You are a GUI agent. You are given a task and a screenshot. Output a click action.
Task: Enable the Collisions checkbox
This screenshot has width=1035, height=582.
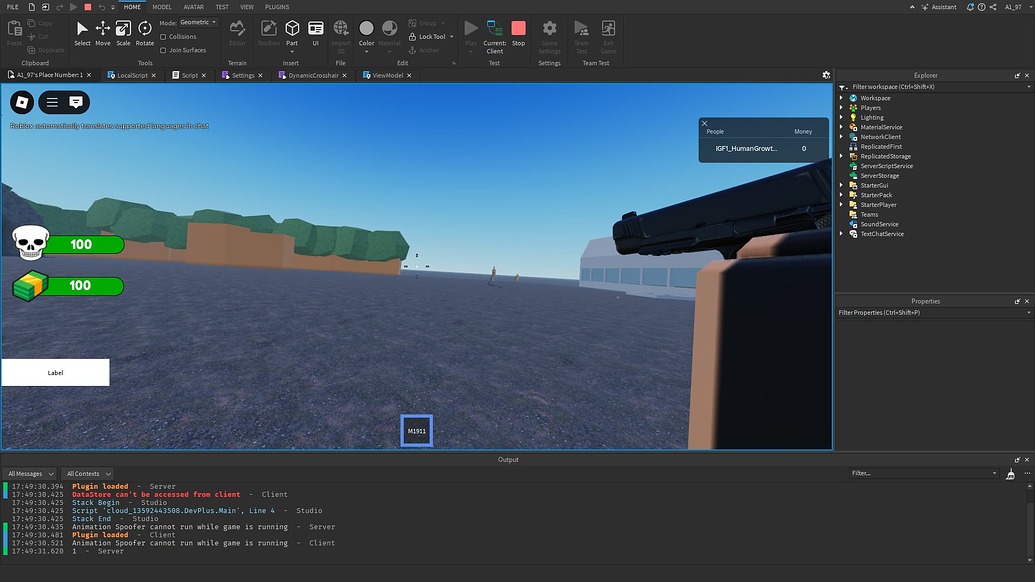163,37
